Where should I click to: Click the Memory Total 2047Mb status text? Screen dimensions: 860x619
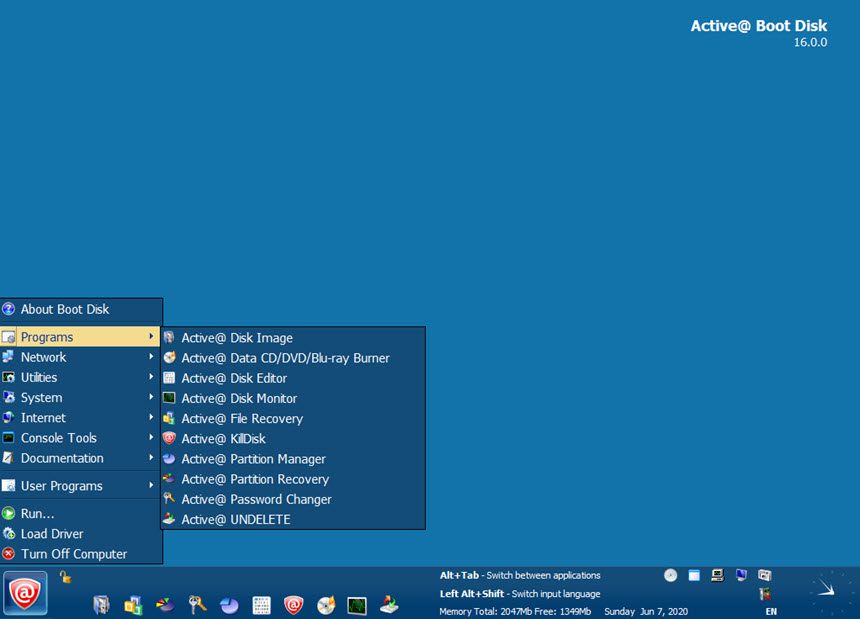pyautogui.click(x=514, y=611)
